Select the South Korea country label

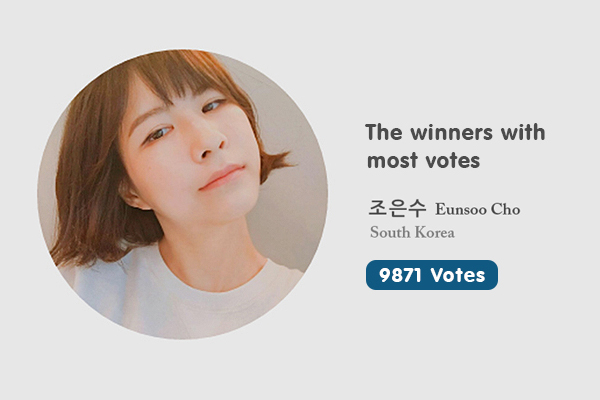pos(412,232)
